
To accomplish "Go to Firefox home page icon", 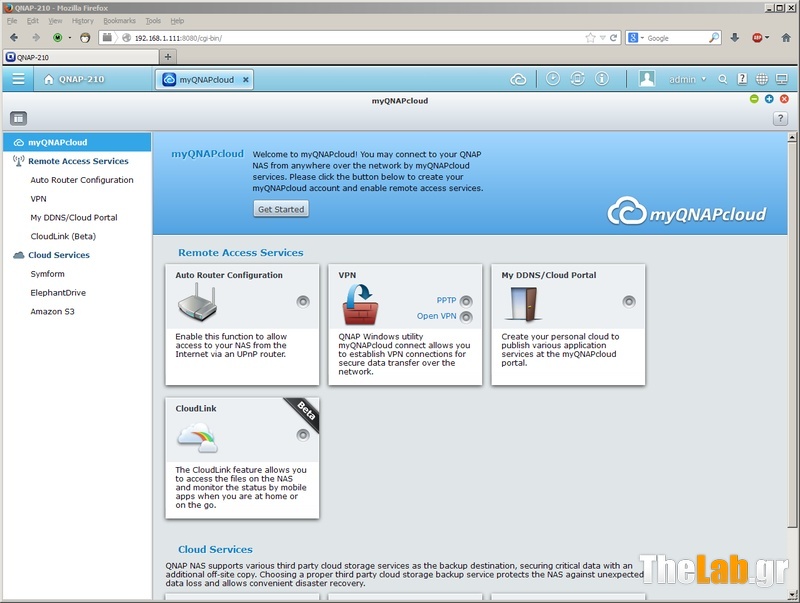I will (x=786, y=38).
